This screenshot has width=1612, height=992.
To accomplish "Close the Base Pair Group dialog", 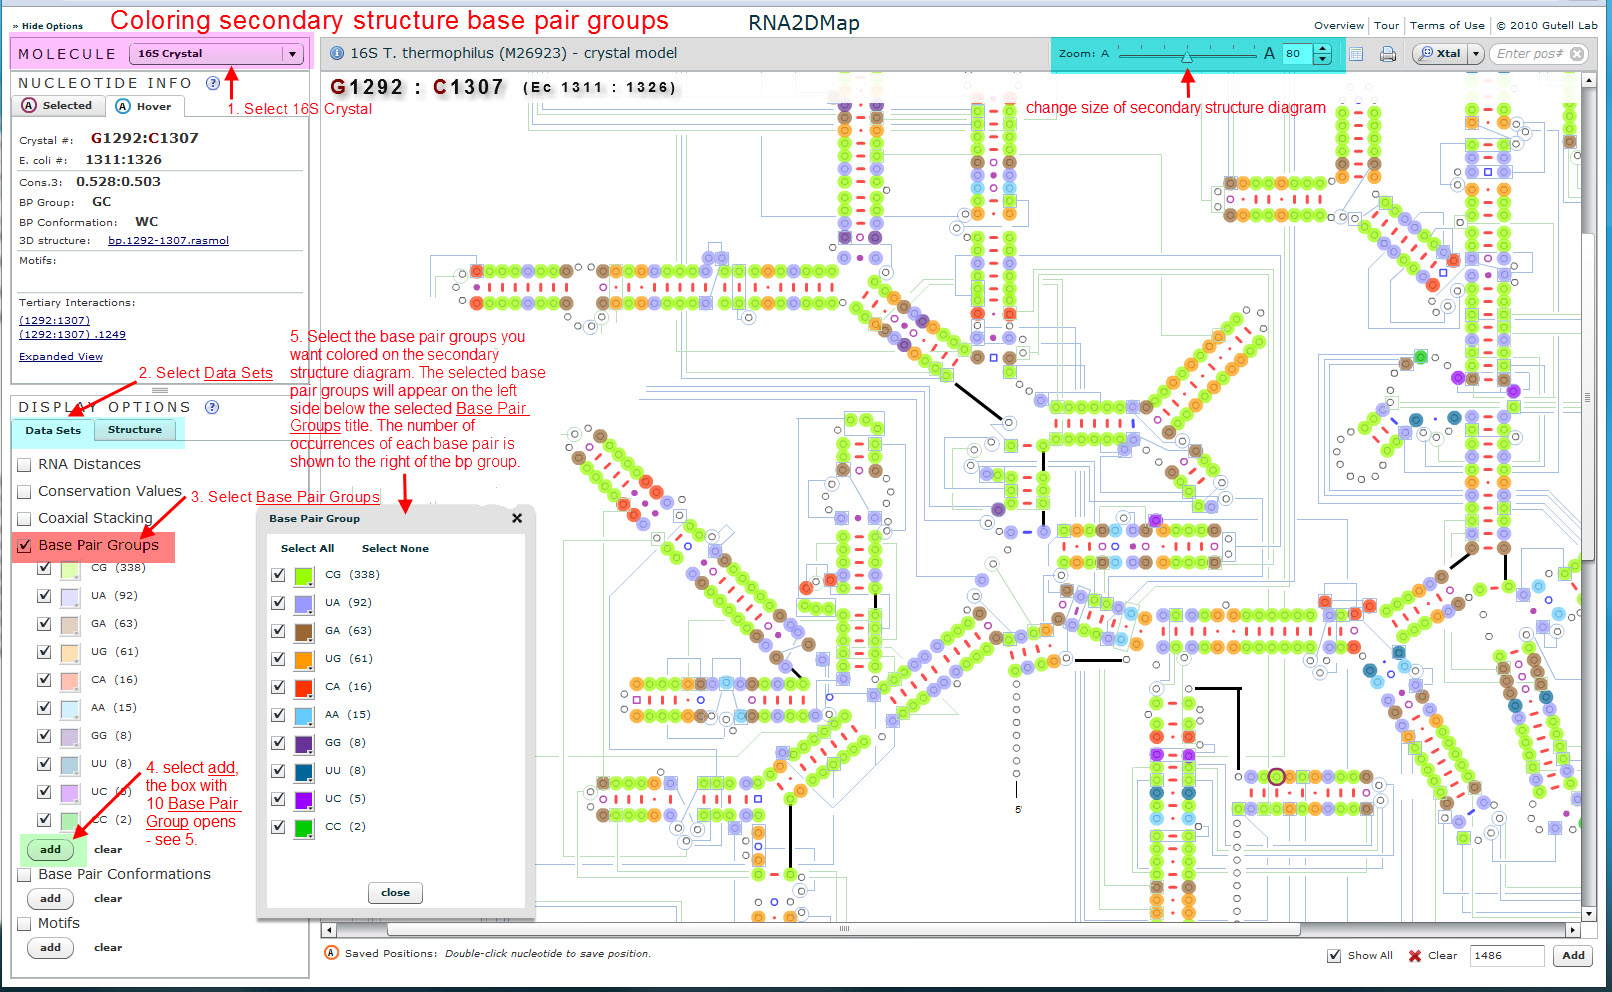I will (x=517, y=518).
